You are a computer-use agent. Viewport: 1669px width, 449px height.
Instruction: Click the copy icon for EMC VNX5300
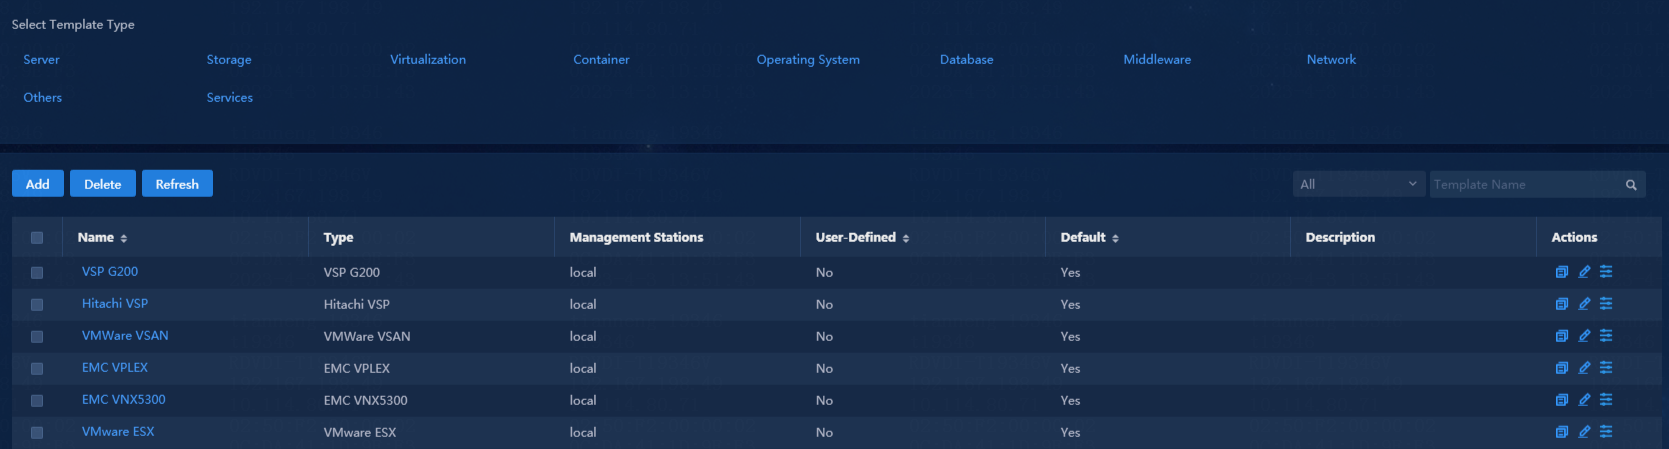coord(1561,400)
